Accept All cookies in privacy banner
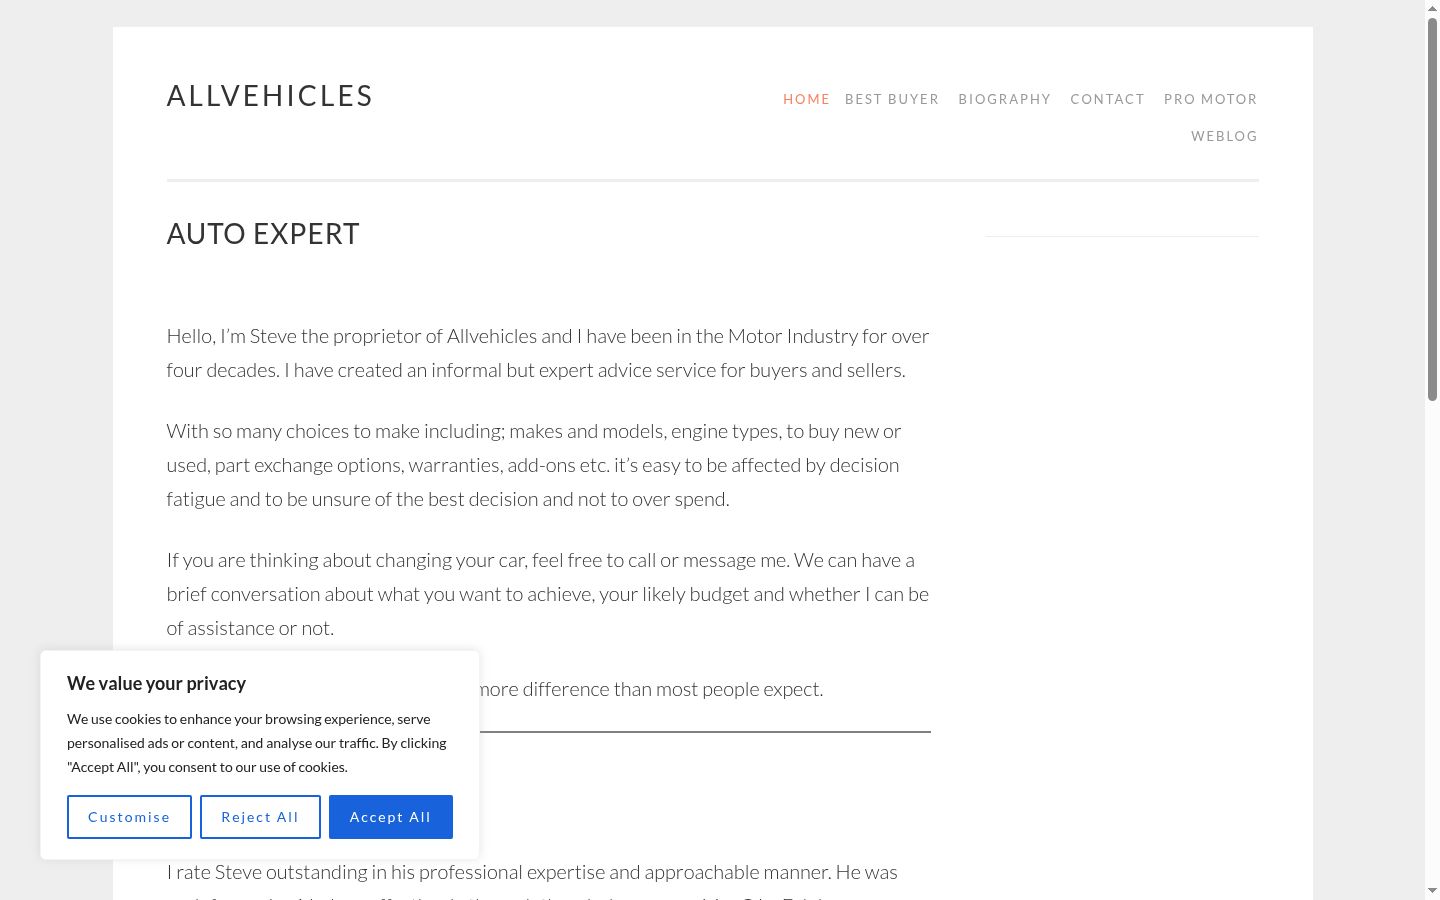The width and height of the screenshot is (1440, 900). 391,817
